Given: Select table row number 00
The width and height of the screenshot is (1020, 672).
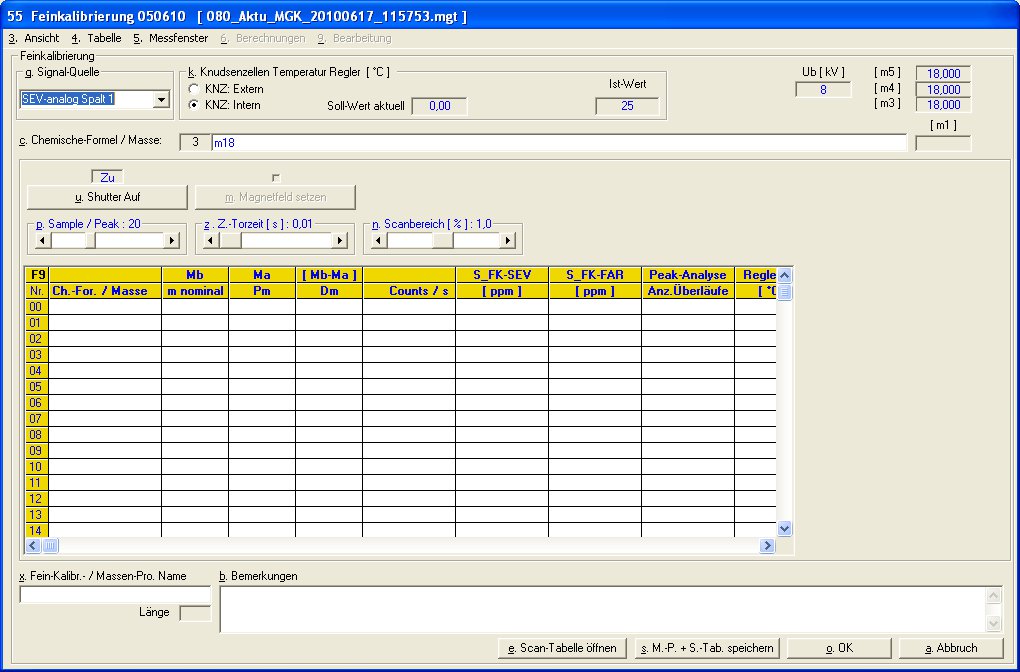Looking at the screenshot, I should pos(36,306).
